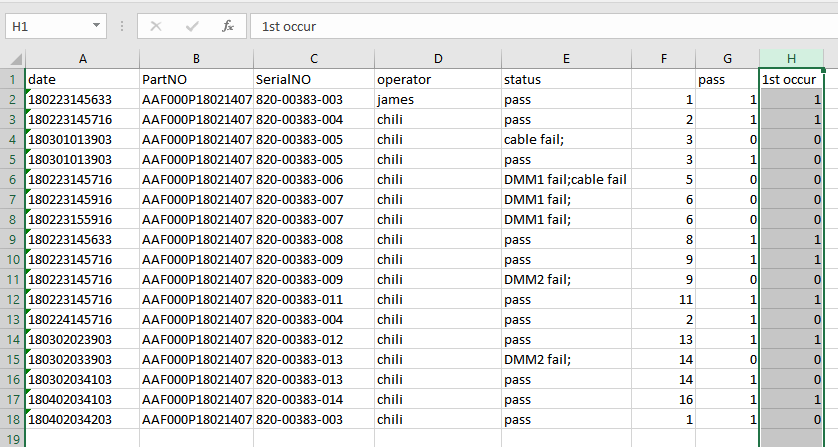
Task: Click the 'PartNO' header cell
Action: (196, 80)
